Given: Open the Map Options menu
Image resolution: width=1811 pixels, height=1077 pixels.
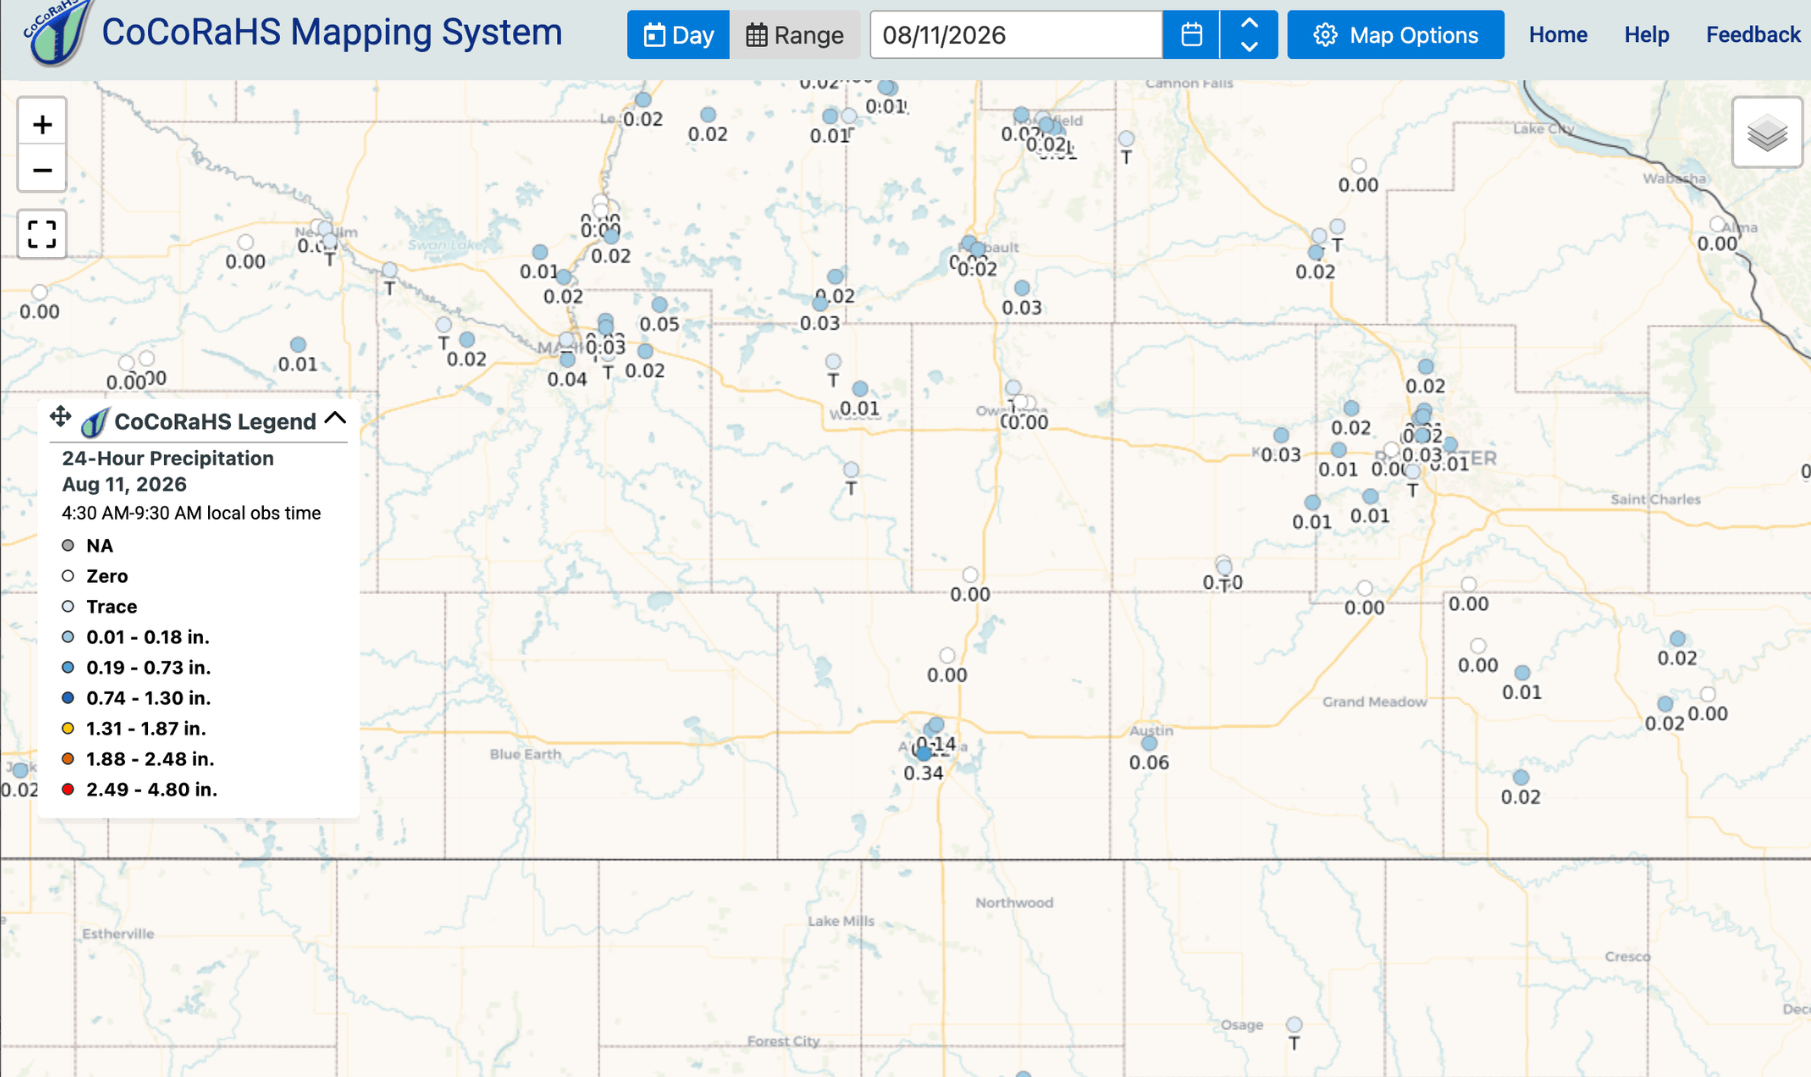Looking at the screenshot, I should point(1396,35).
